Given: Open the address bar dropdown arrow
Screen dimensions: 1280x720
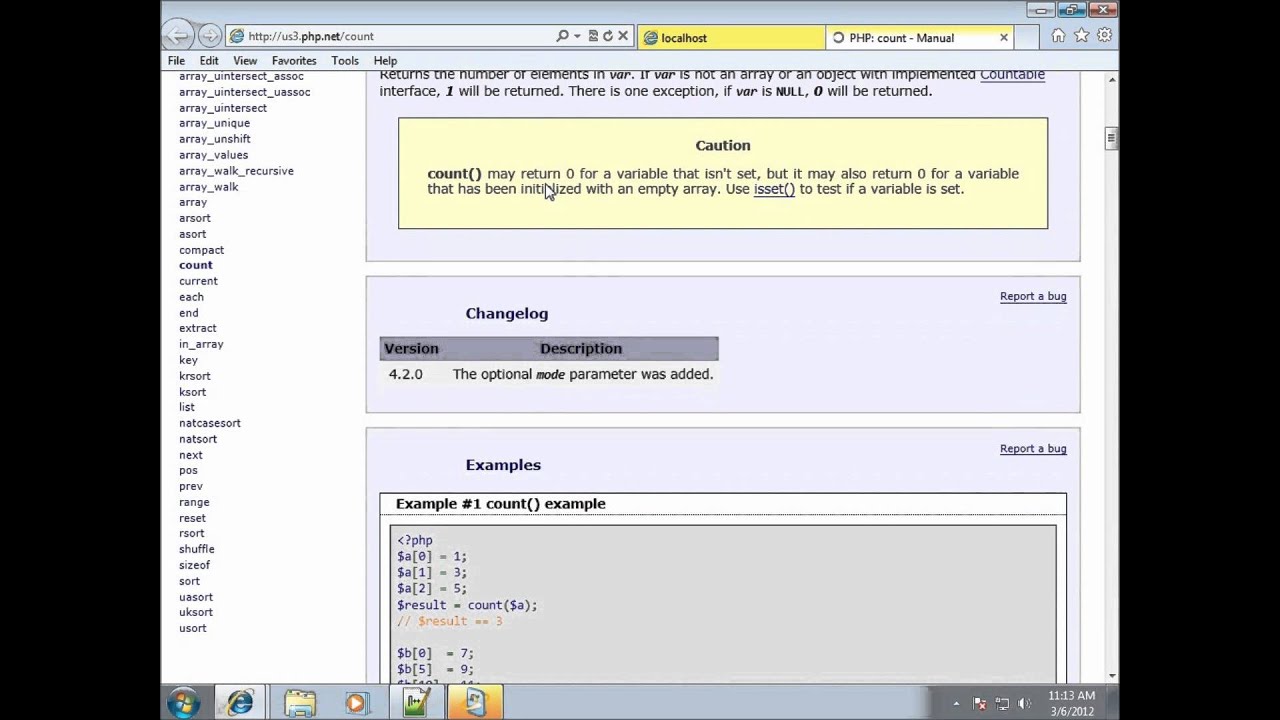Looking at the screenshot, I should (577, 36).
